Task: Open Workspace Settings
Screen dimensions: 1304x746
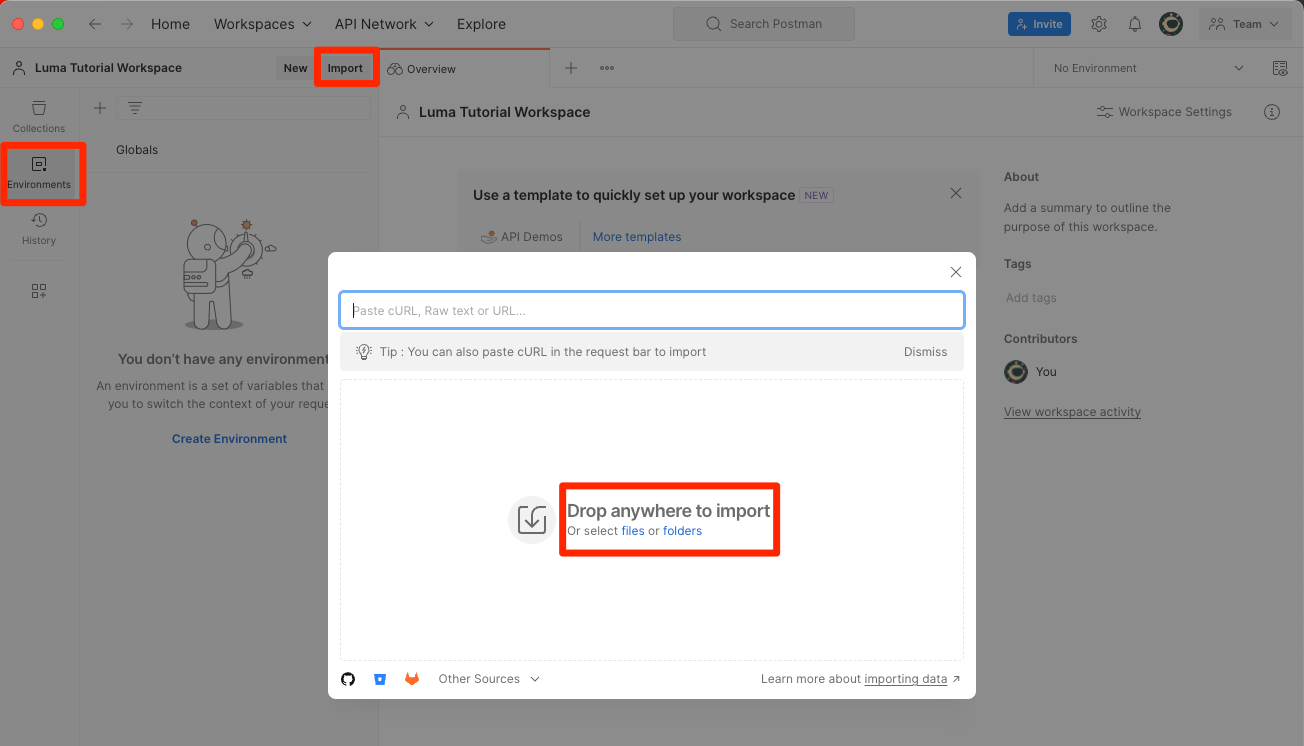Action: tap(1164, 112)
